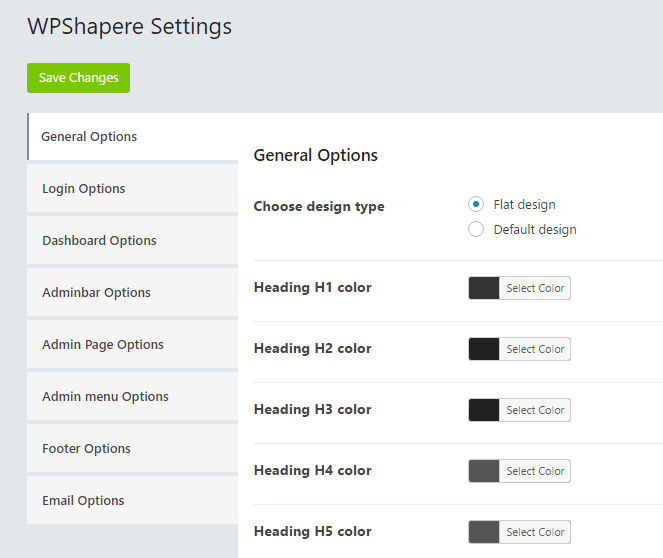Click the General Options section heading
Viewport: 663px width, 558px height.
[315, 156]
